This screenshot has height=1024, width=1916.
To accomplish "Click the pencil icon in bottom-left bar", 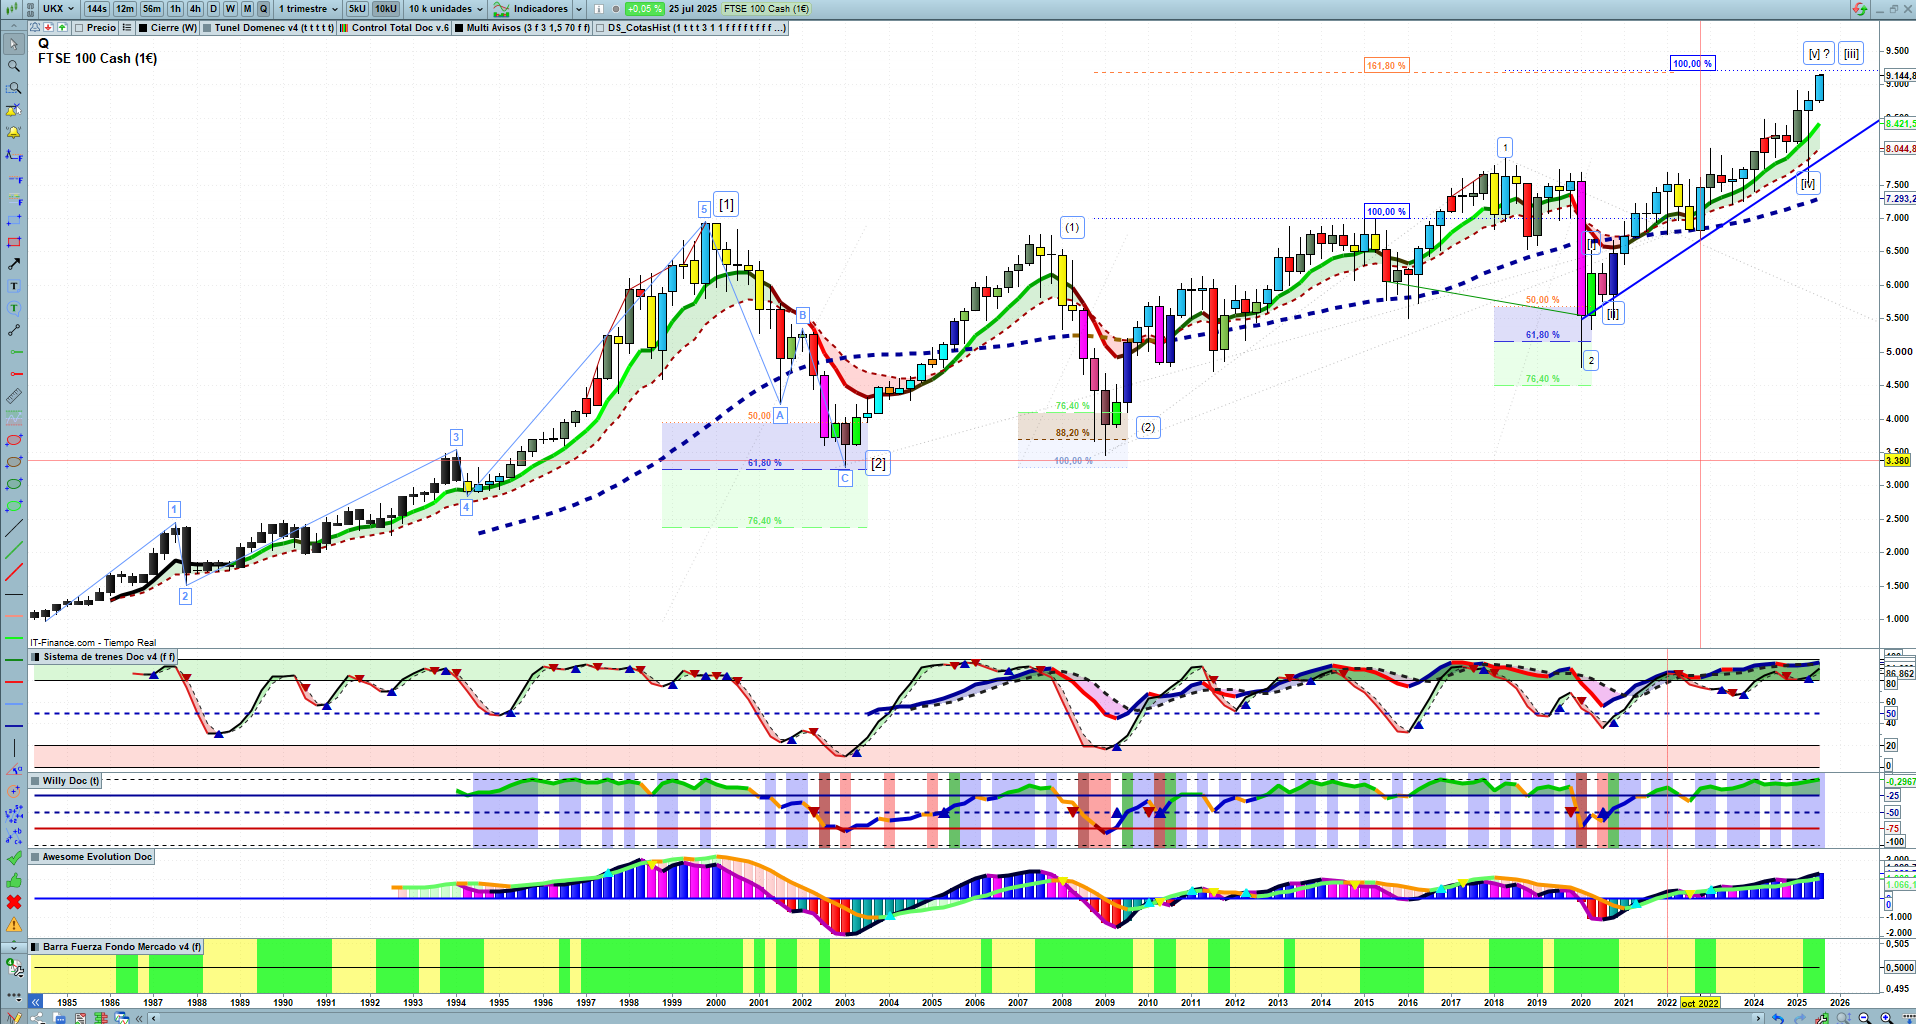I will pos(14,1018).
